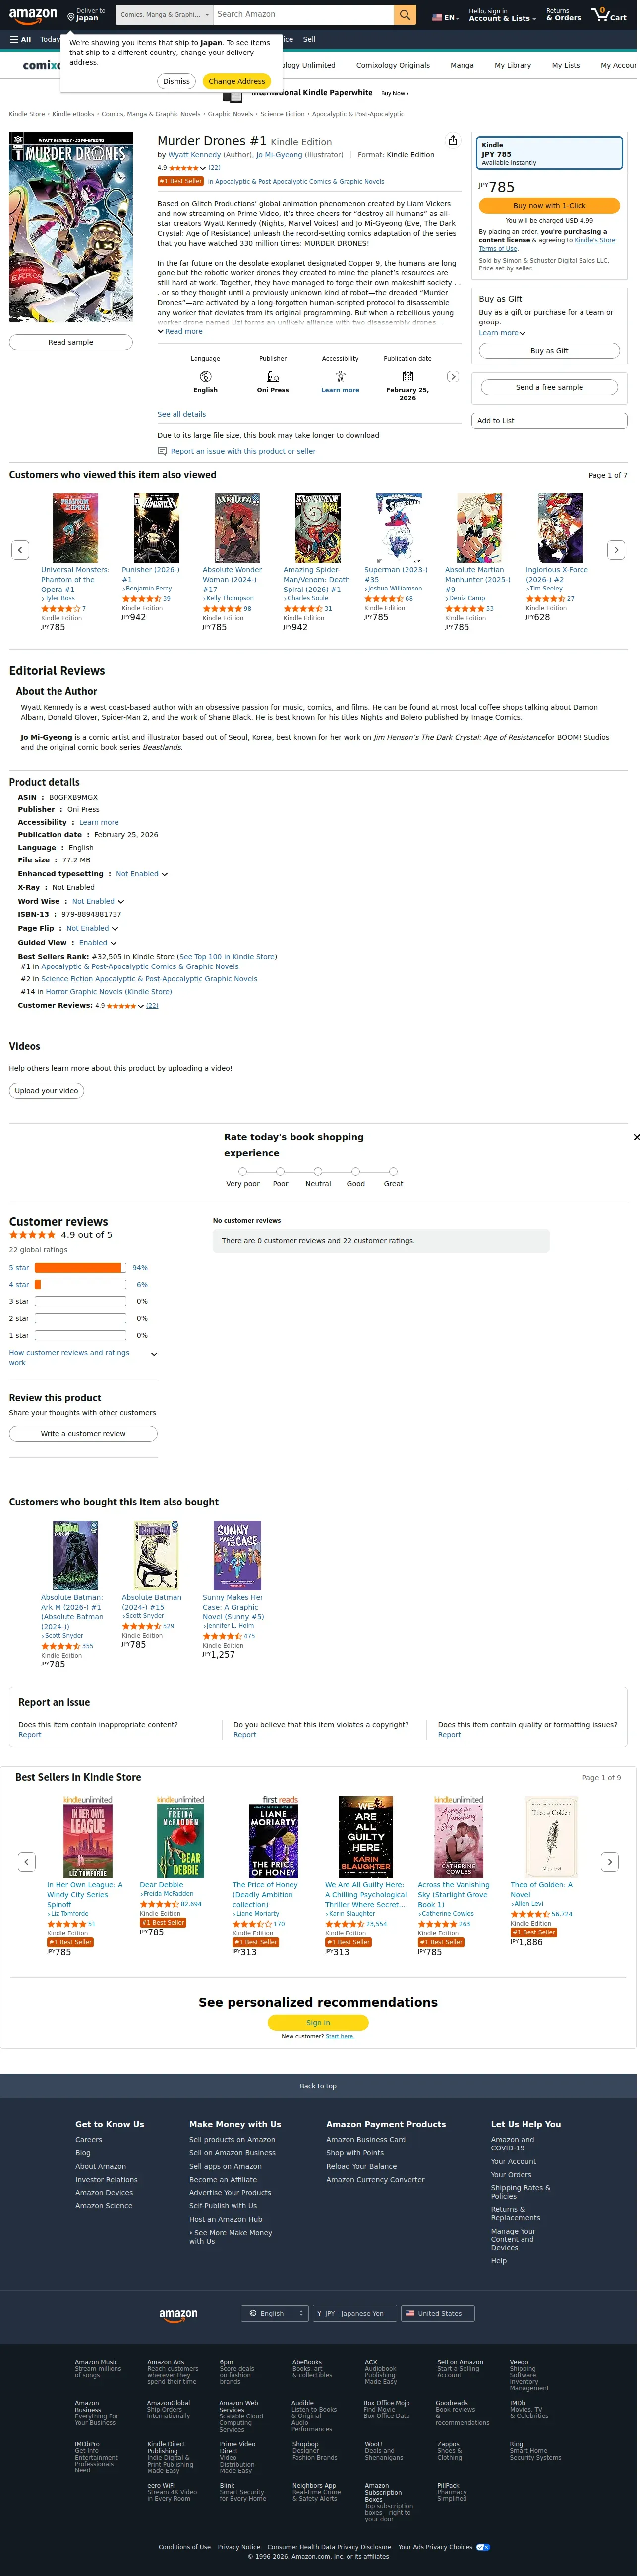This screenshot has height=2576, width=640.
Task: Click the Read sample button
Action: (71, 342)
